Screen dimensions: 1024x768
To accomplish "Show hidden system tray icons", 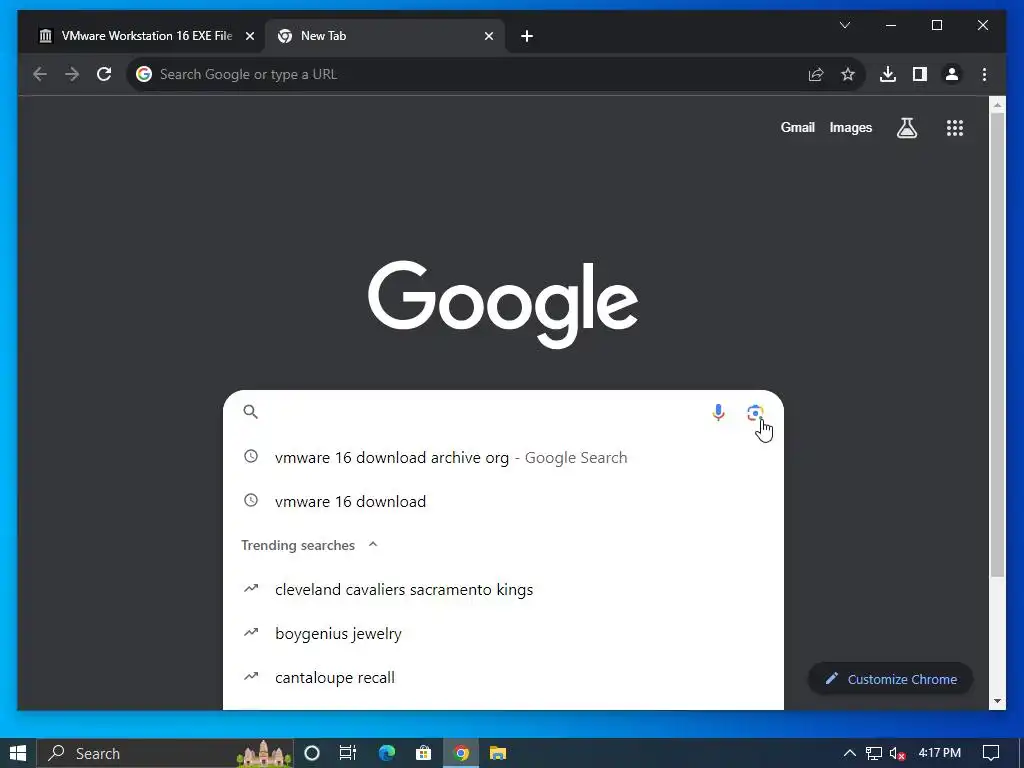I will [x=850, y=753].
